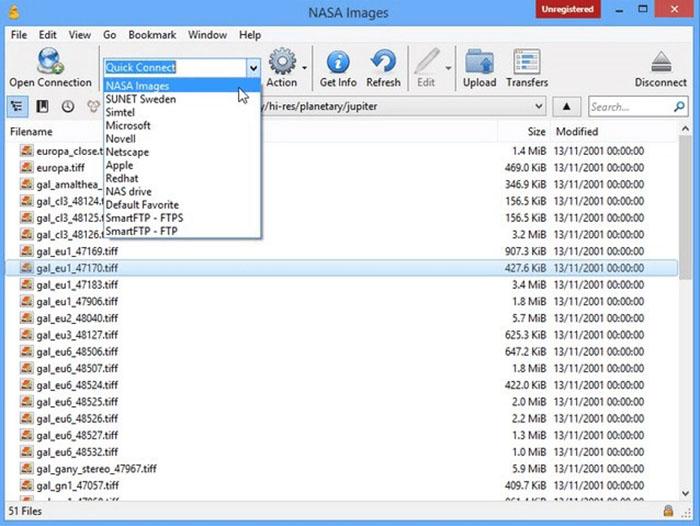Select the file gal_eu6_48532.tiff
Viewport: 700px width, 526px height.
(342, 452)
